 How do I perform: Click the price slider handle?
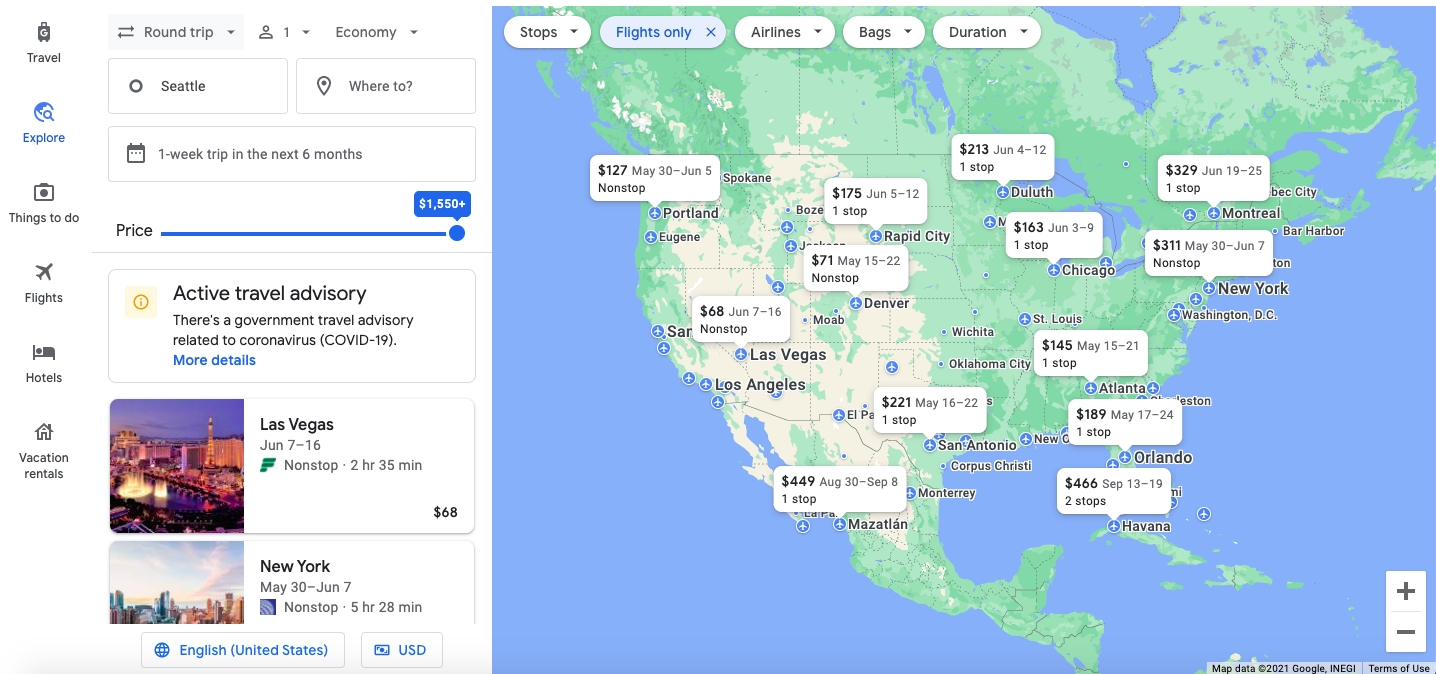(457, 233)
